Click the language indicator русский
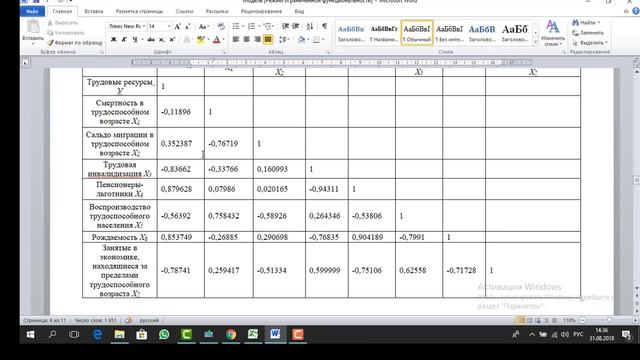This screenshot has width=640, height=360. pos(149,320)
